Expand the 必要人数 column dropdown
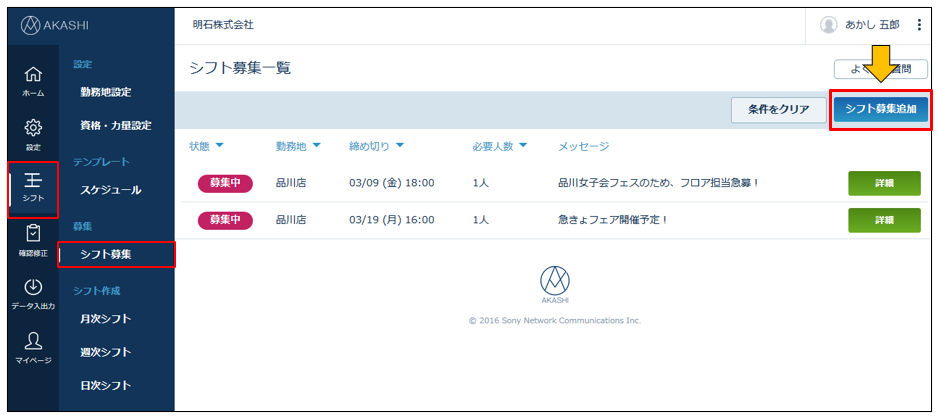The image size is (938, 419). coord(522,146)
